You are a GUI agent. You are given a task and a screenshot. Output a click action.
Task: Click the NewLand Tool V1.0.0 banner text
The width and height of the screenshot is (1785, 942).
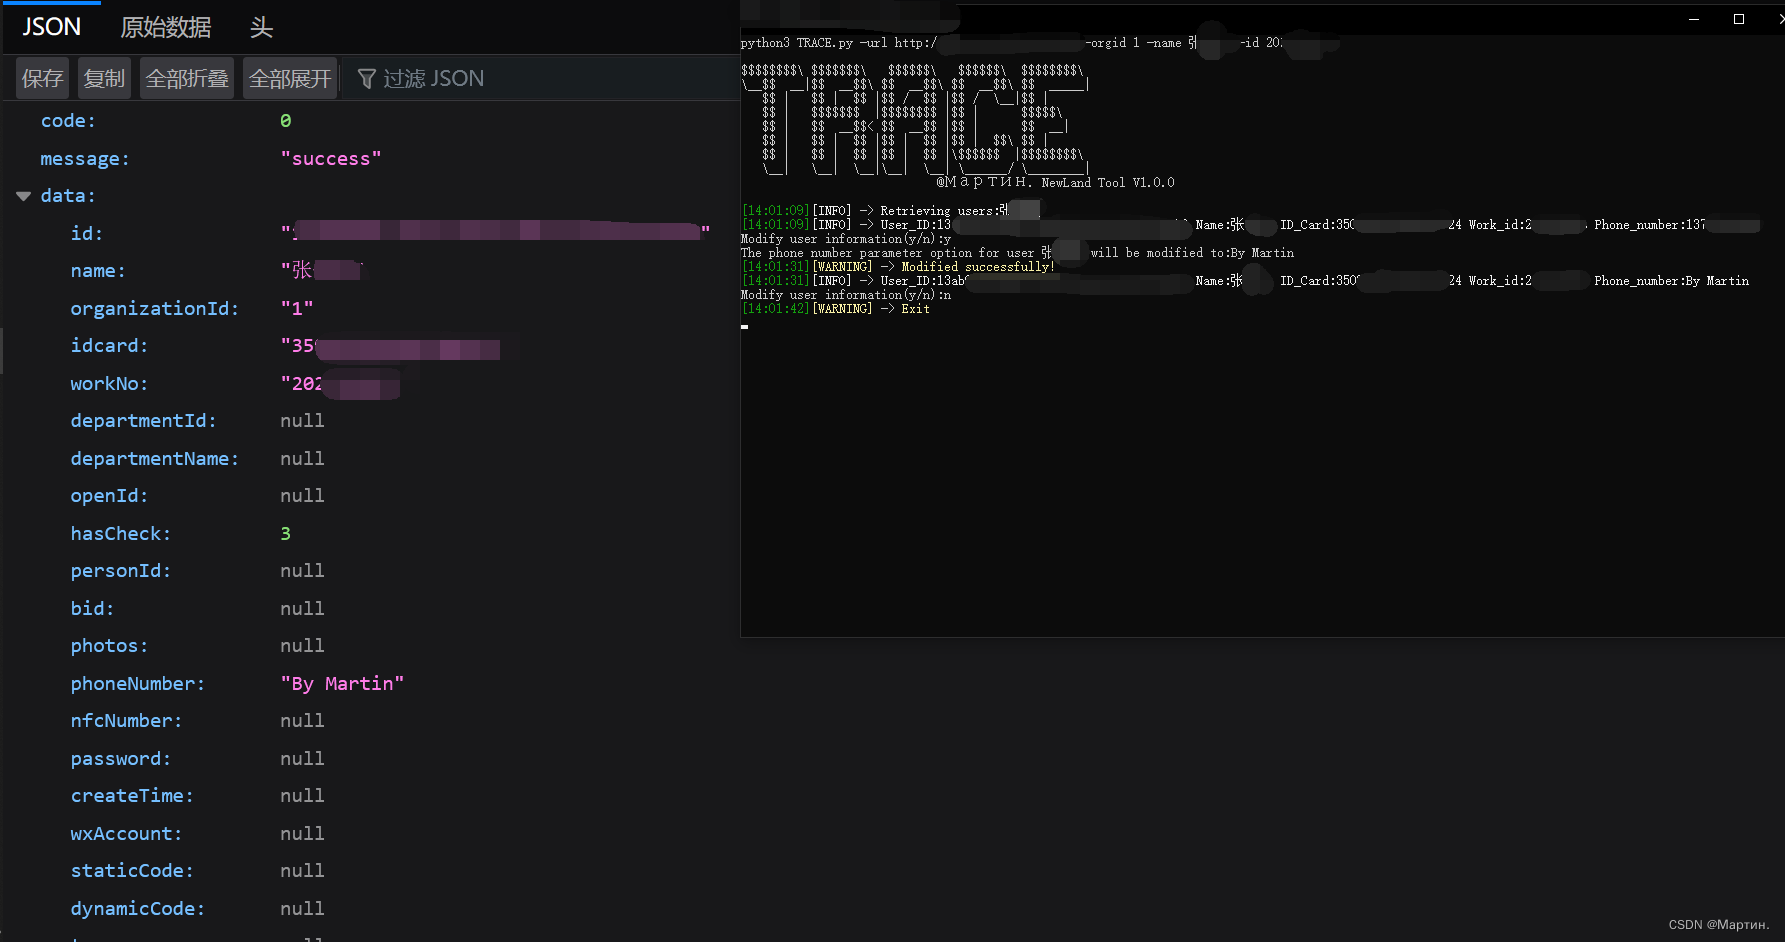[1108, 183]
